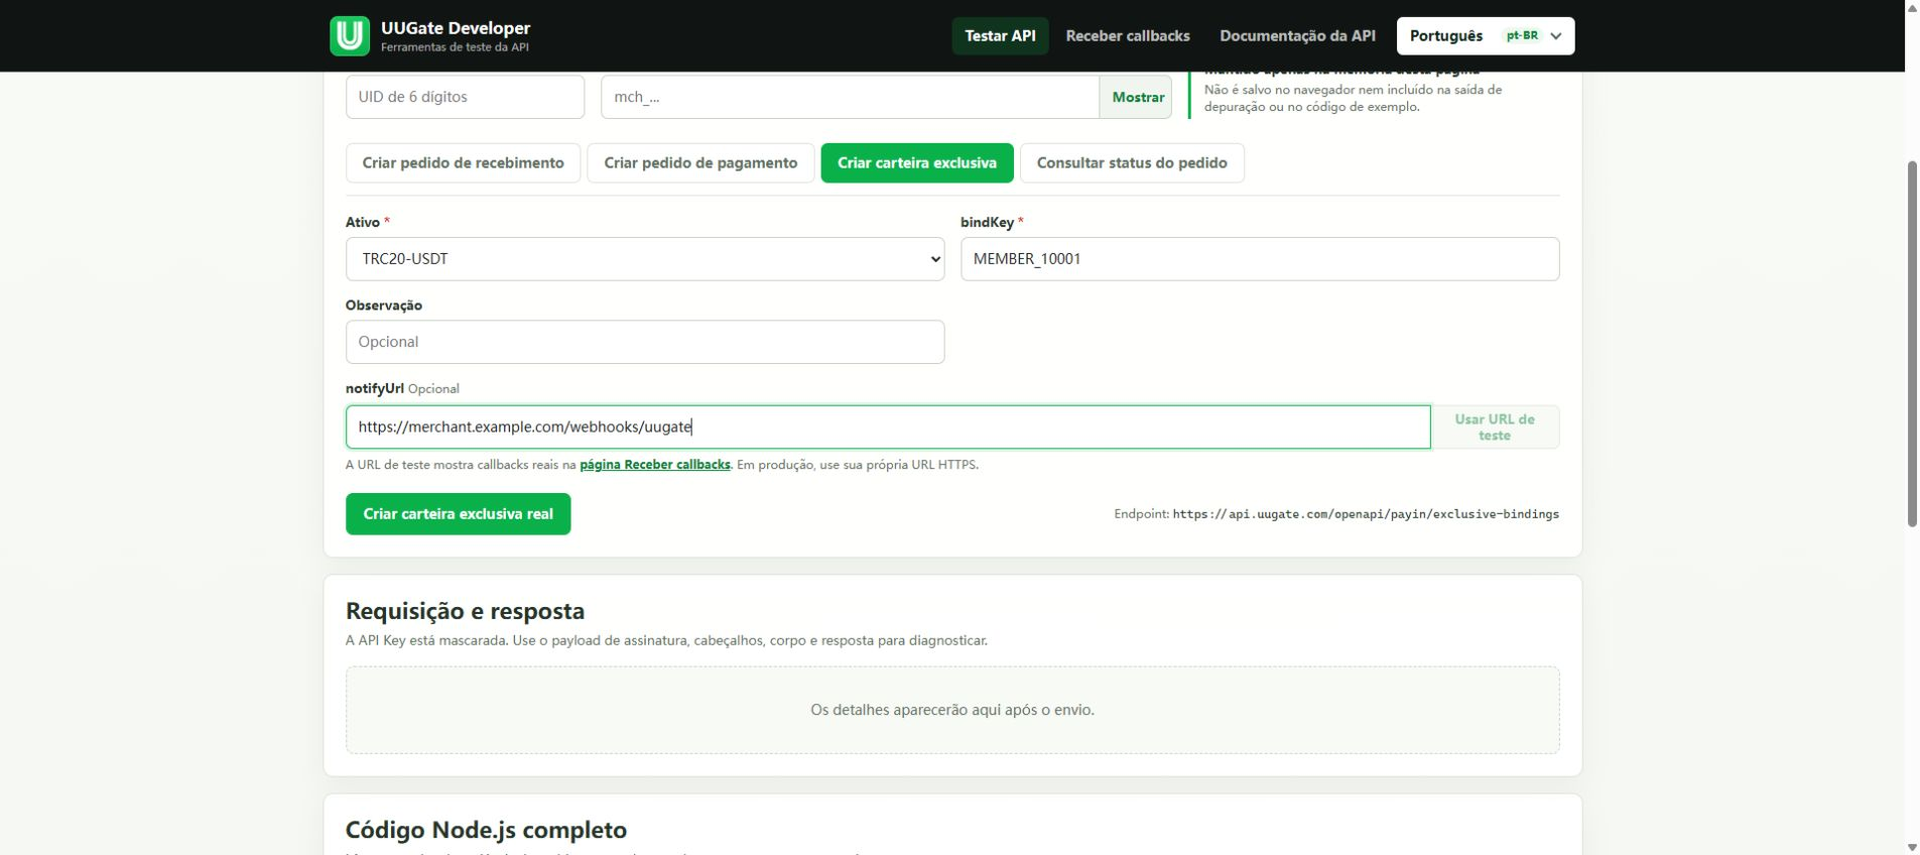This screenshot has width=1920, height=855.
Task: Switch to Criar pedido de recebimento tab
Action: (463, 163)
